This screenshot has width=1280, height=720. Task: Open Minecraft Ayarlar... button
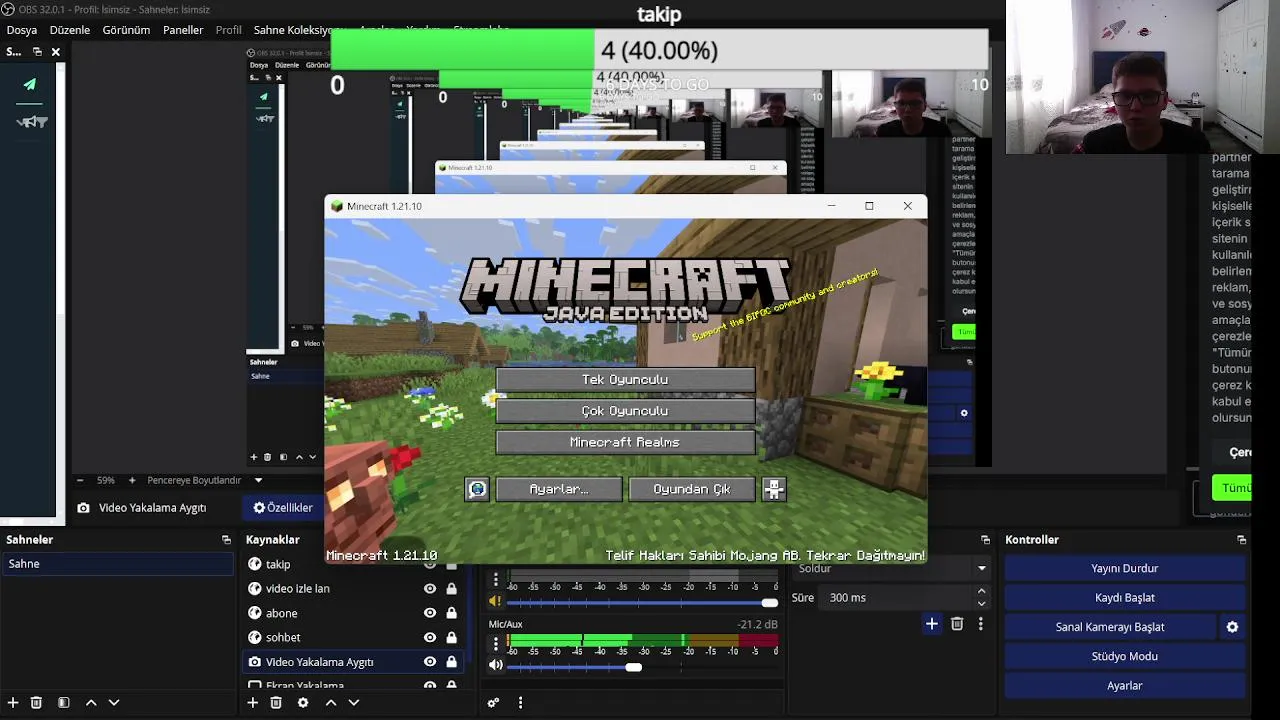pyautogui.click(x=559, y=489)
